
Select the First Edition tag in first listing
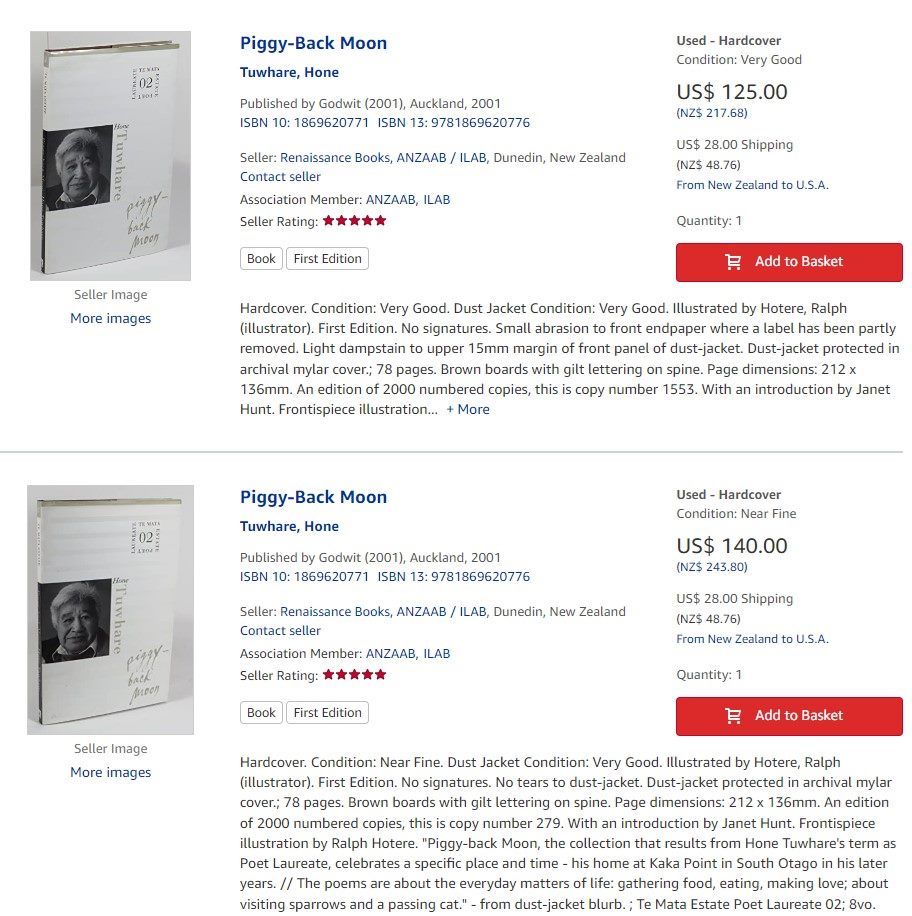pos(327,259)
